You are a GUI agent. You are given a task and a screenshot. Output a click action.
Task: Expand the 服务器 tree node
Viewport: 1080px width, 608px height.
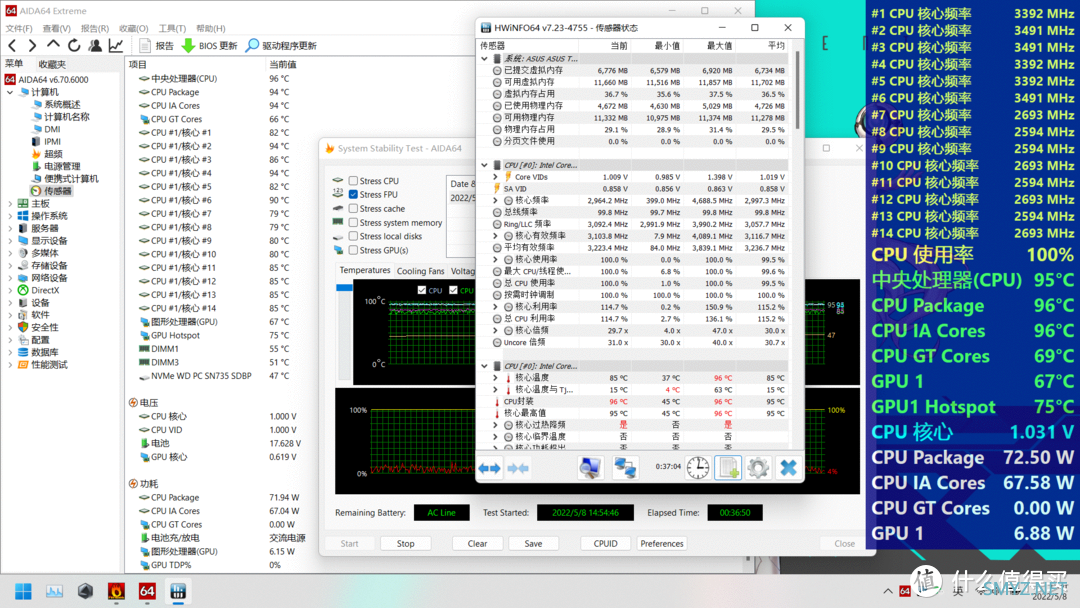[x=10, y=229]
